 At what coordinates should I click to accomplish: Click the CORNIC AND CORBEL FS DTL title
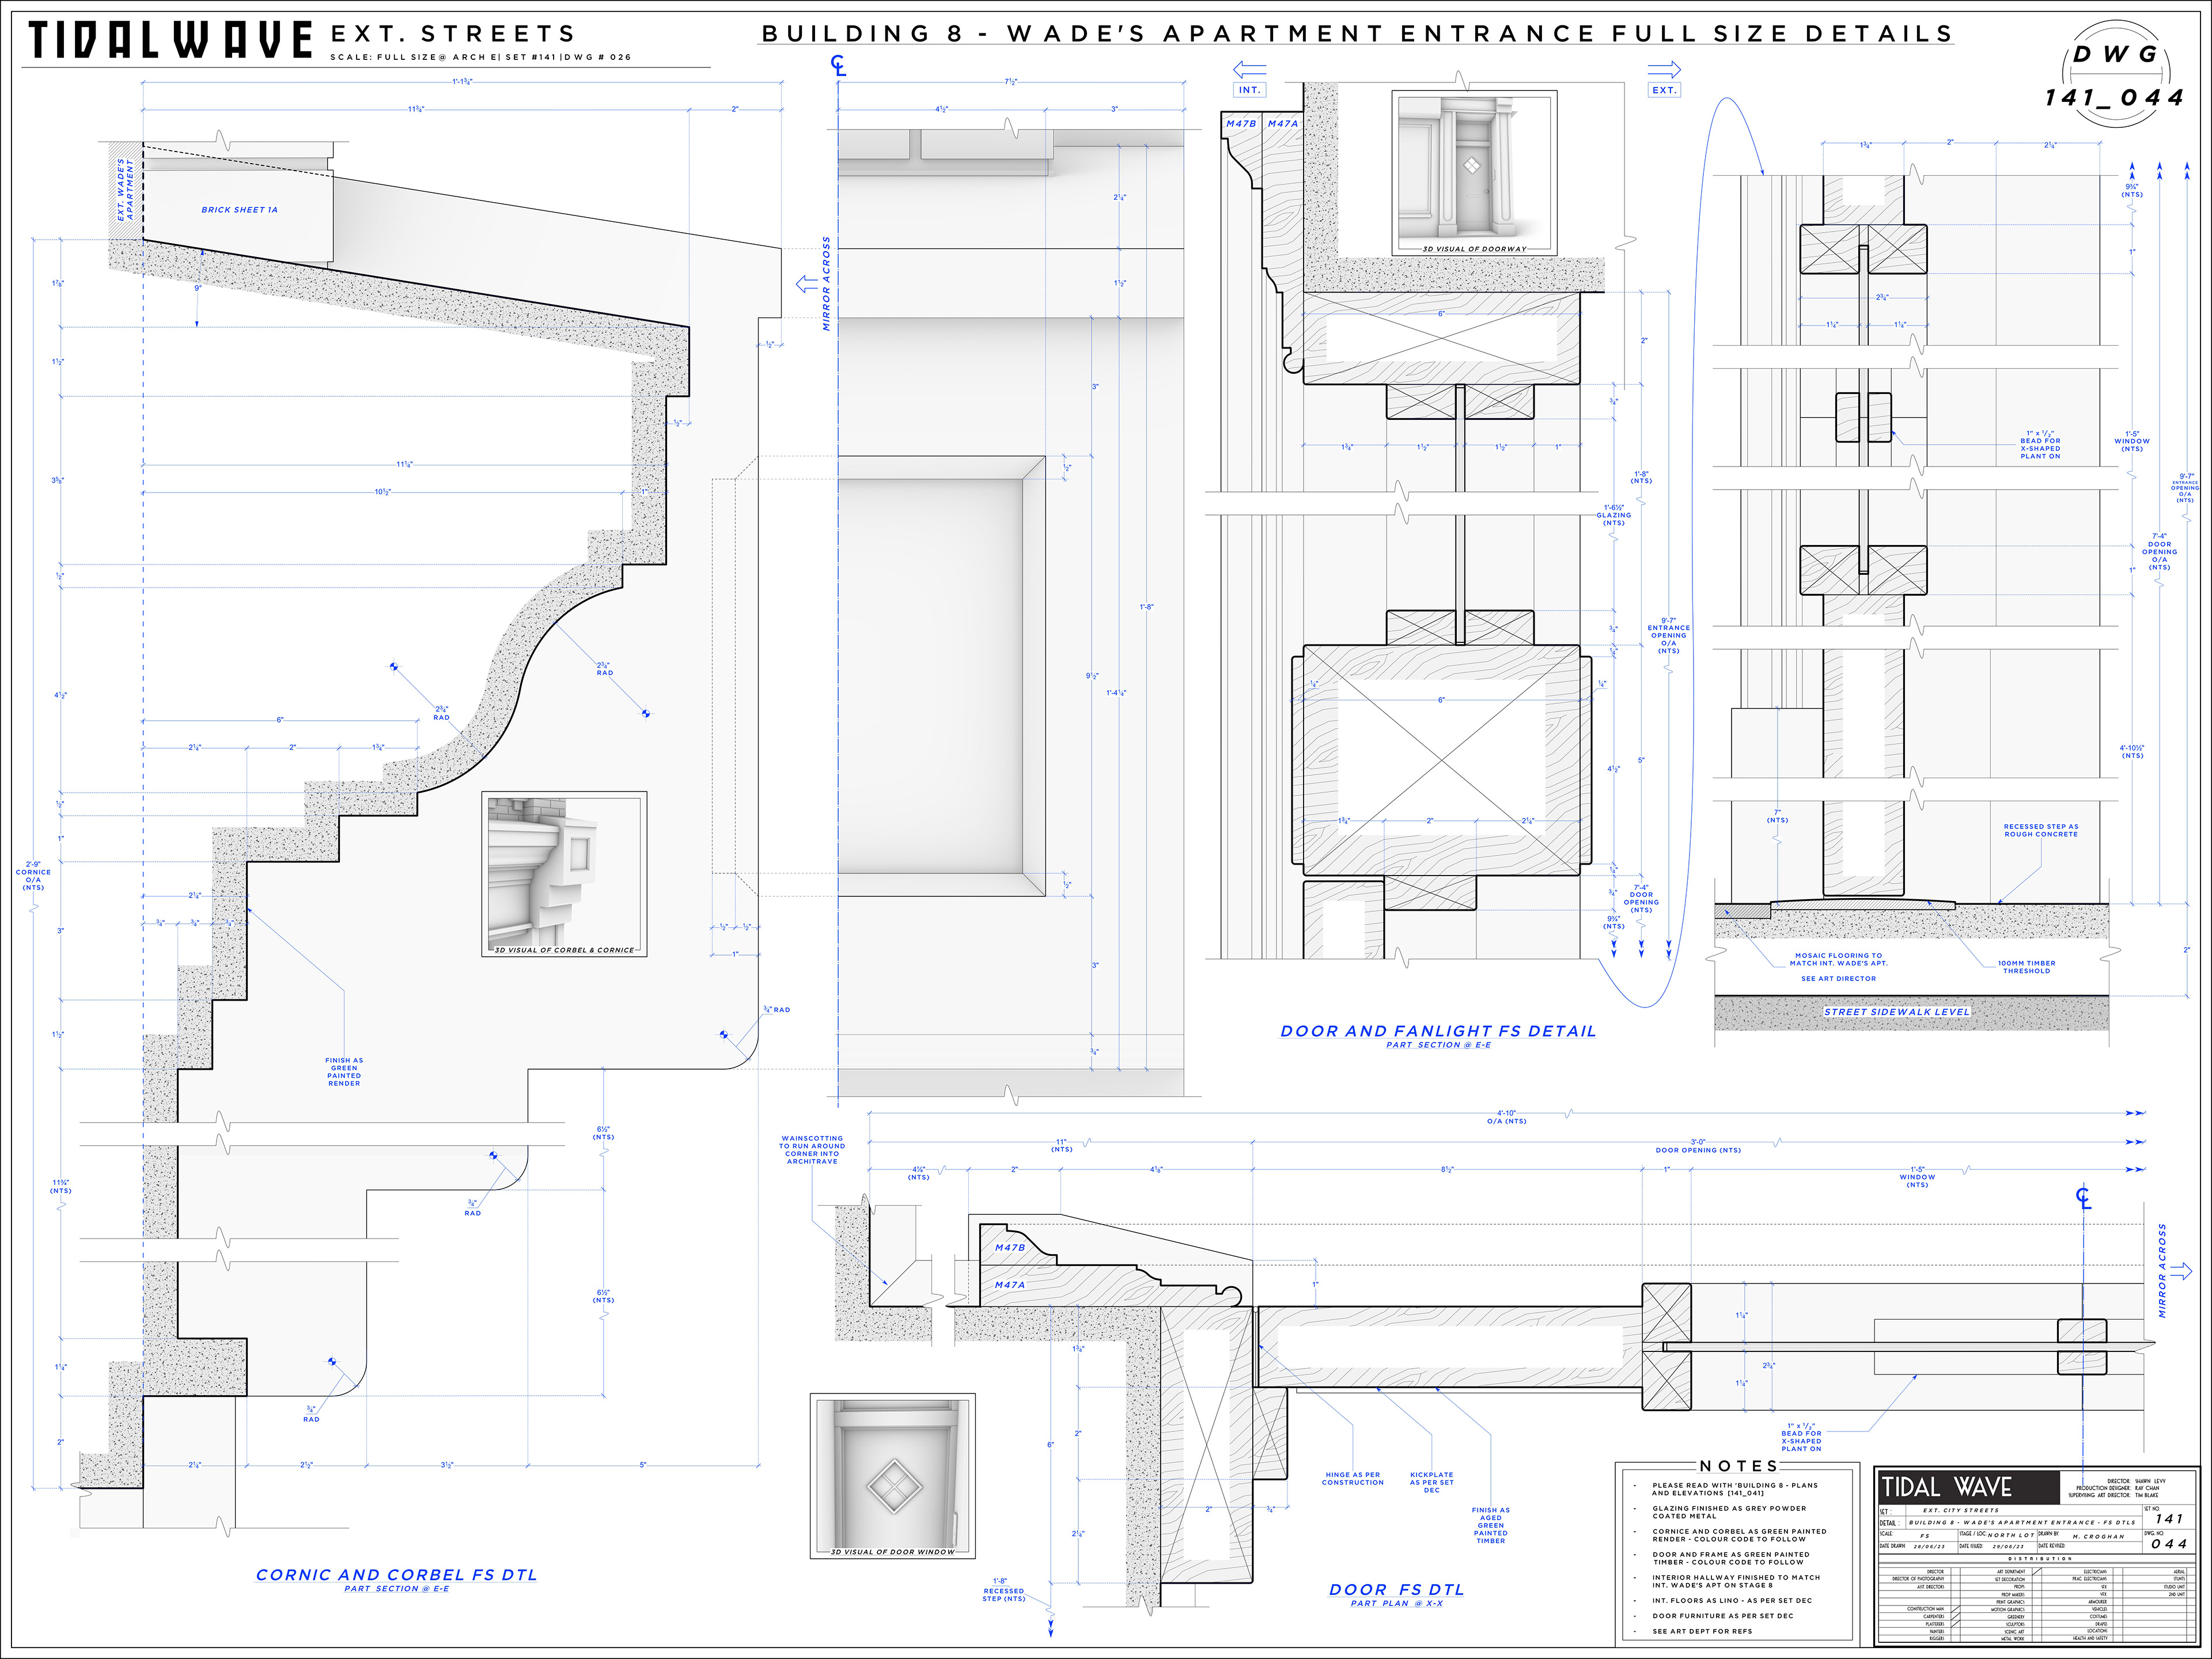(396, 1574)
